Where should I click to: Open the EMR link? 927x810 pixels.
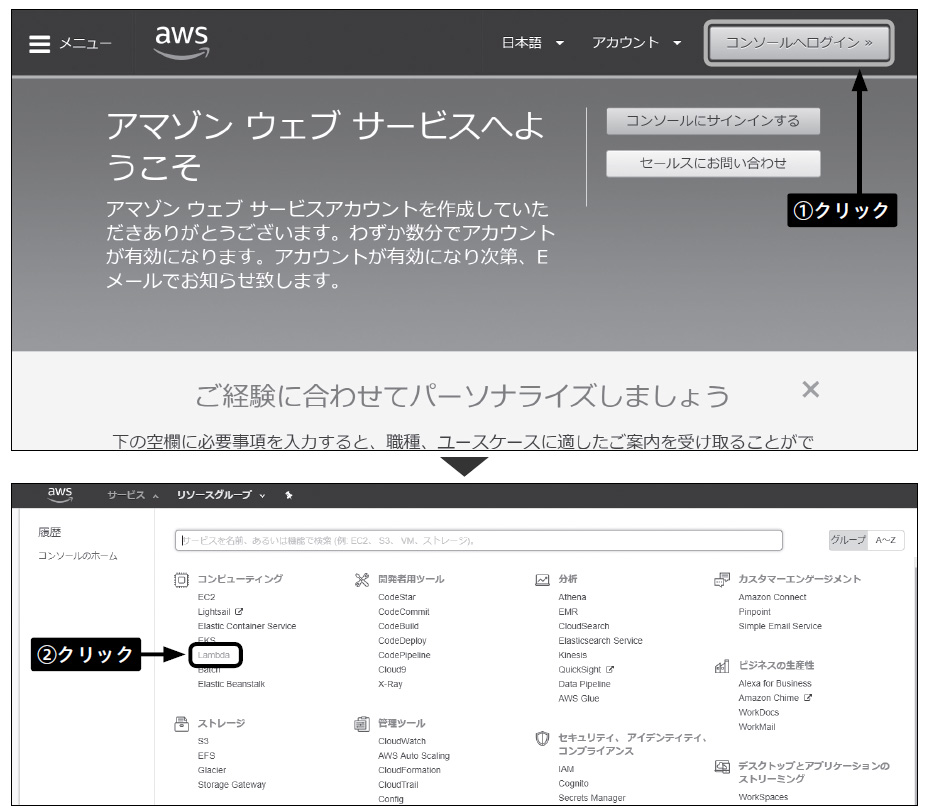point(568,612)
